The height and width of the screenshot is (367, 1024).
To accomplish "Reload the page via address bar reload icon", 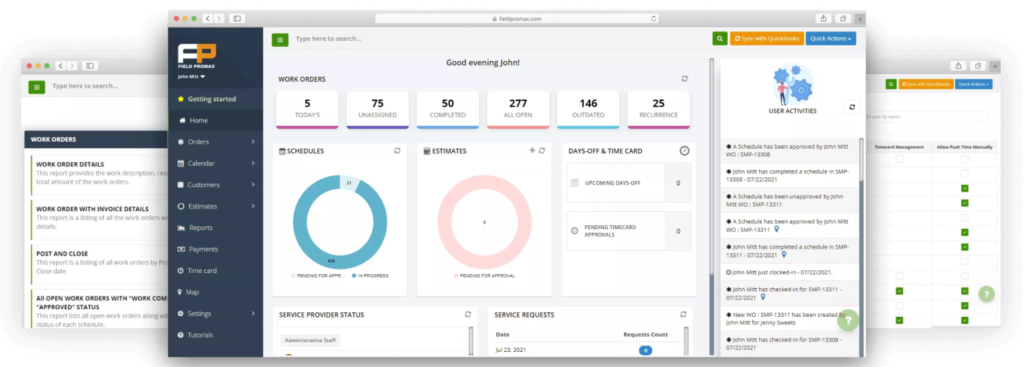I will [653, 19].
